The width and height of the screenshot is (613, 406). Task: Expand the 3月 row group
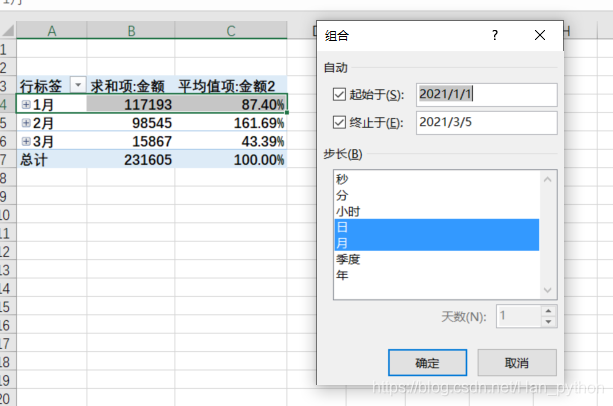(26, 141)
